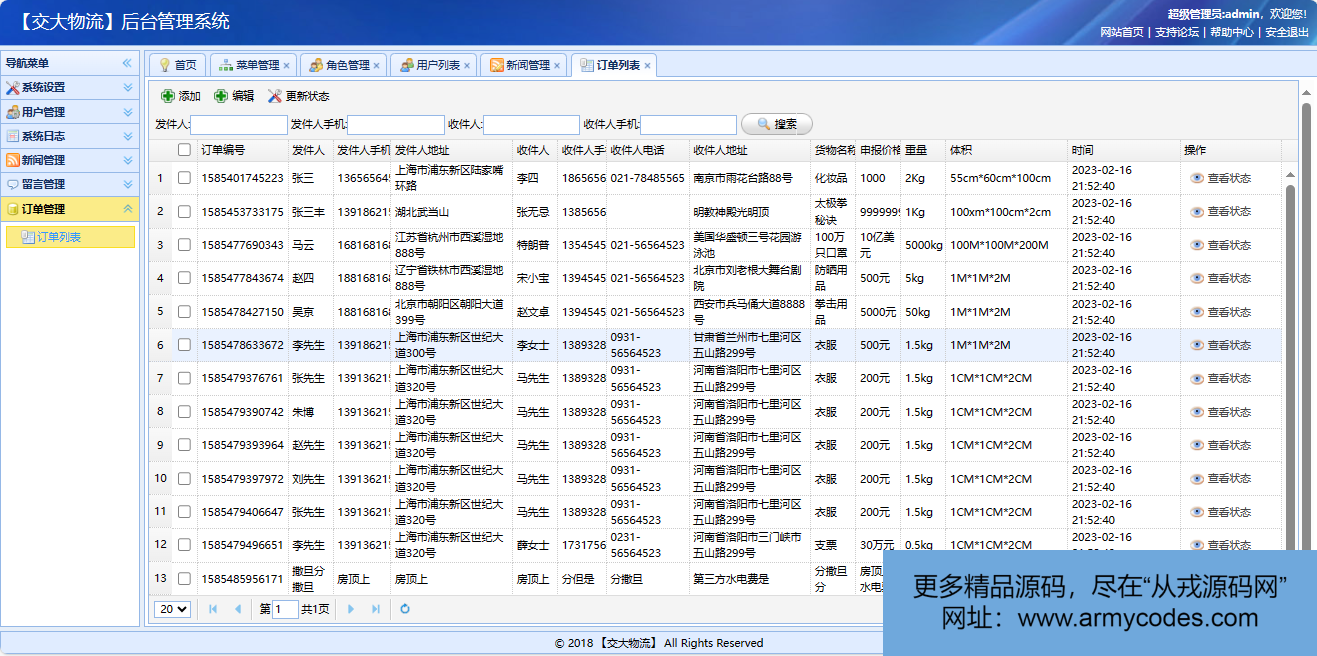Click the 更新状态 update status icon
1317x656 pixels.
tap(275, 96)
